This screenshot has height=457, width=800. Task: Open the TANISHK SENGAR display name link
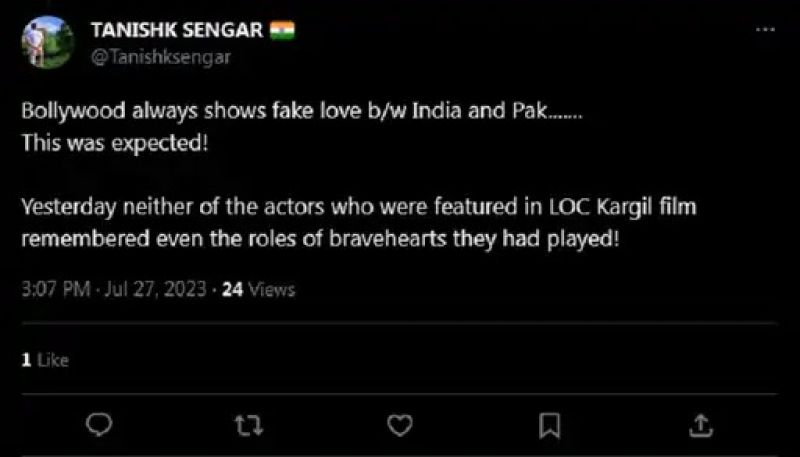[177, 30]
